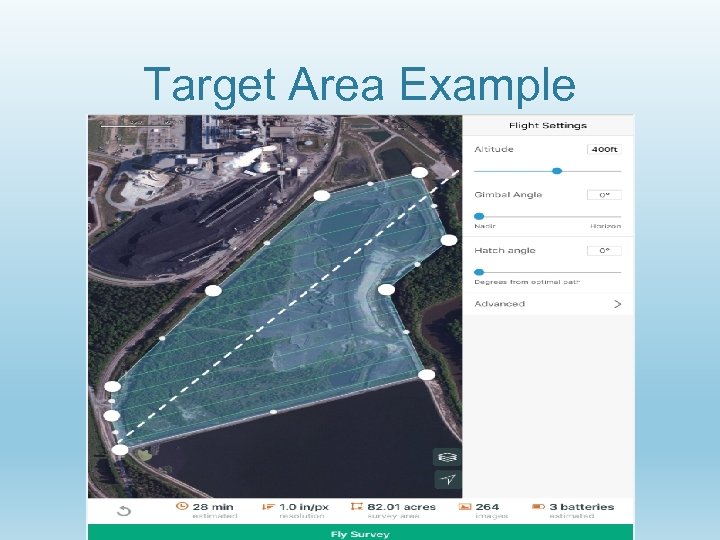
Task: Click 'Degrees from optimal path' caption
Action: point(527,282)
